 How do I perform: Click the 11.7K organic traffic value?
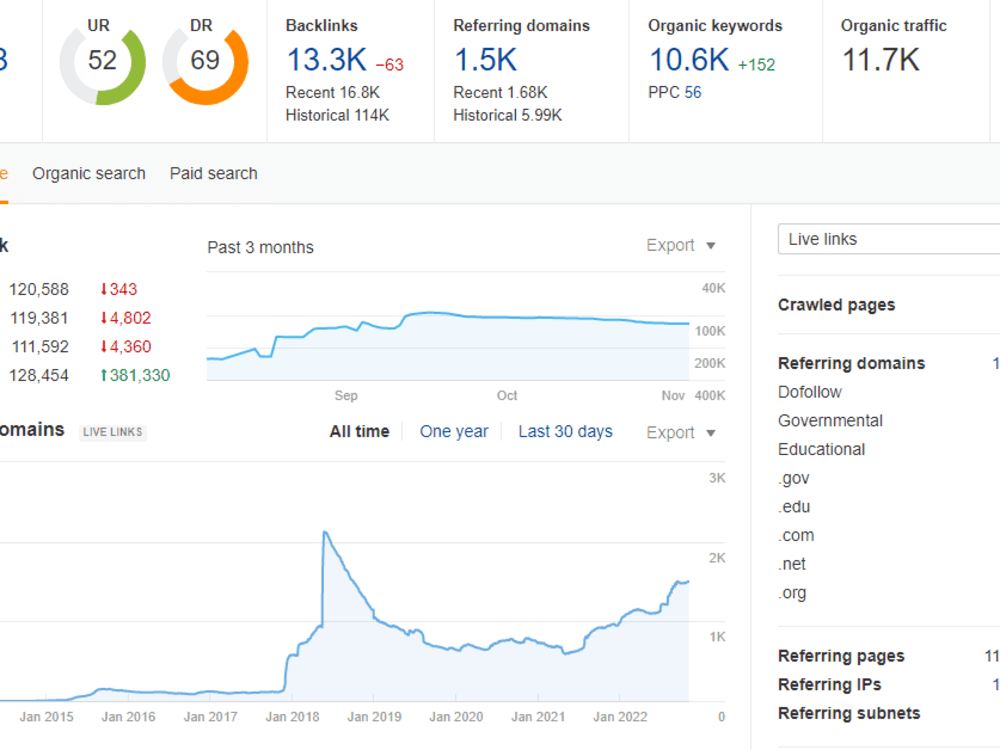881,60
